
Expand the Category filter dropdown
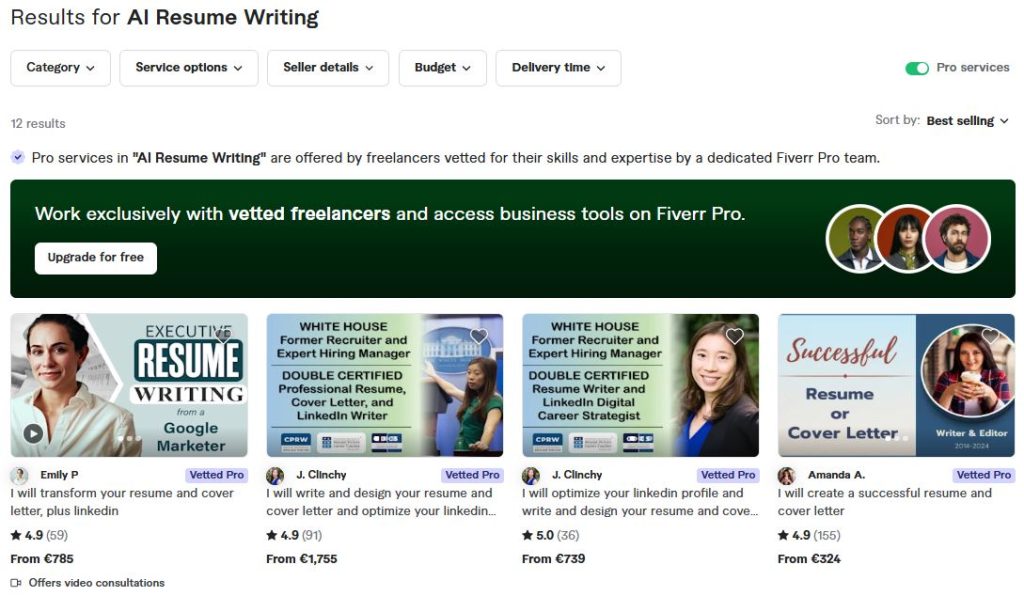[61, 68]
